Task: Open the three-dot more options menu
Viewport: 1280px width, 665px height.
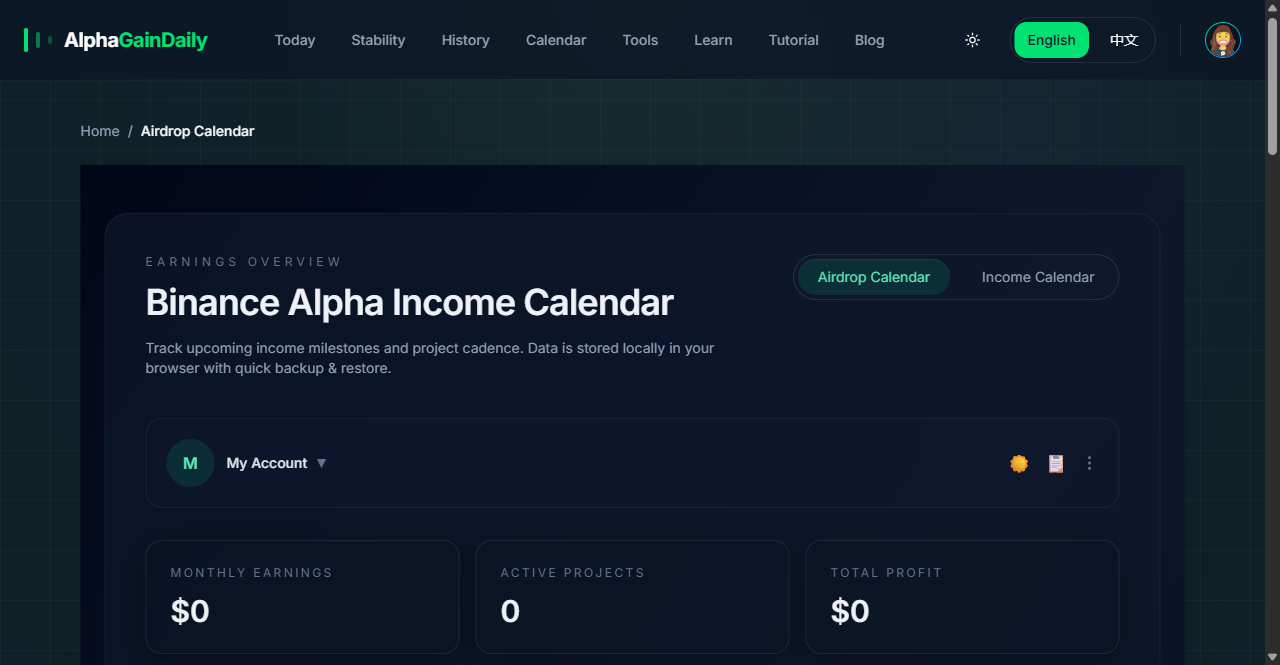Action: (1089, 463)
